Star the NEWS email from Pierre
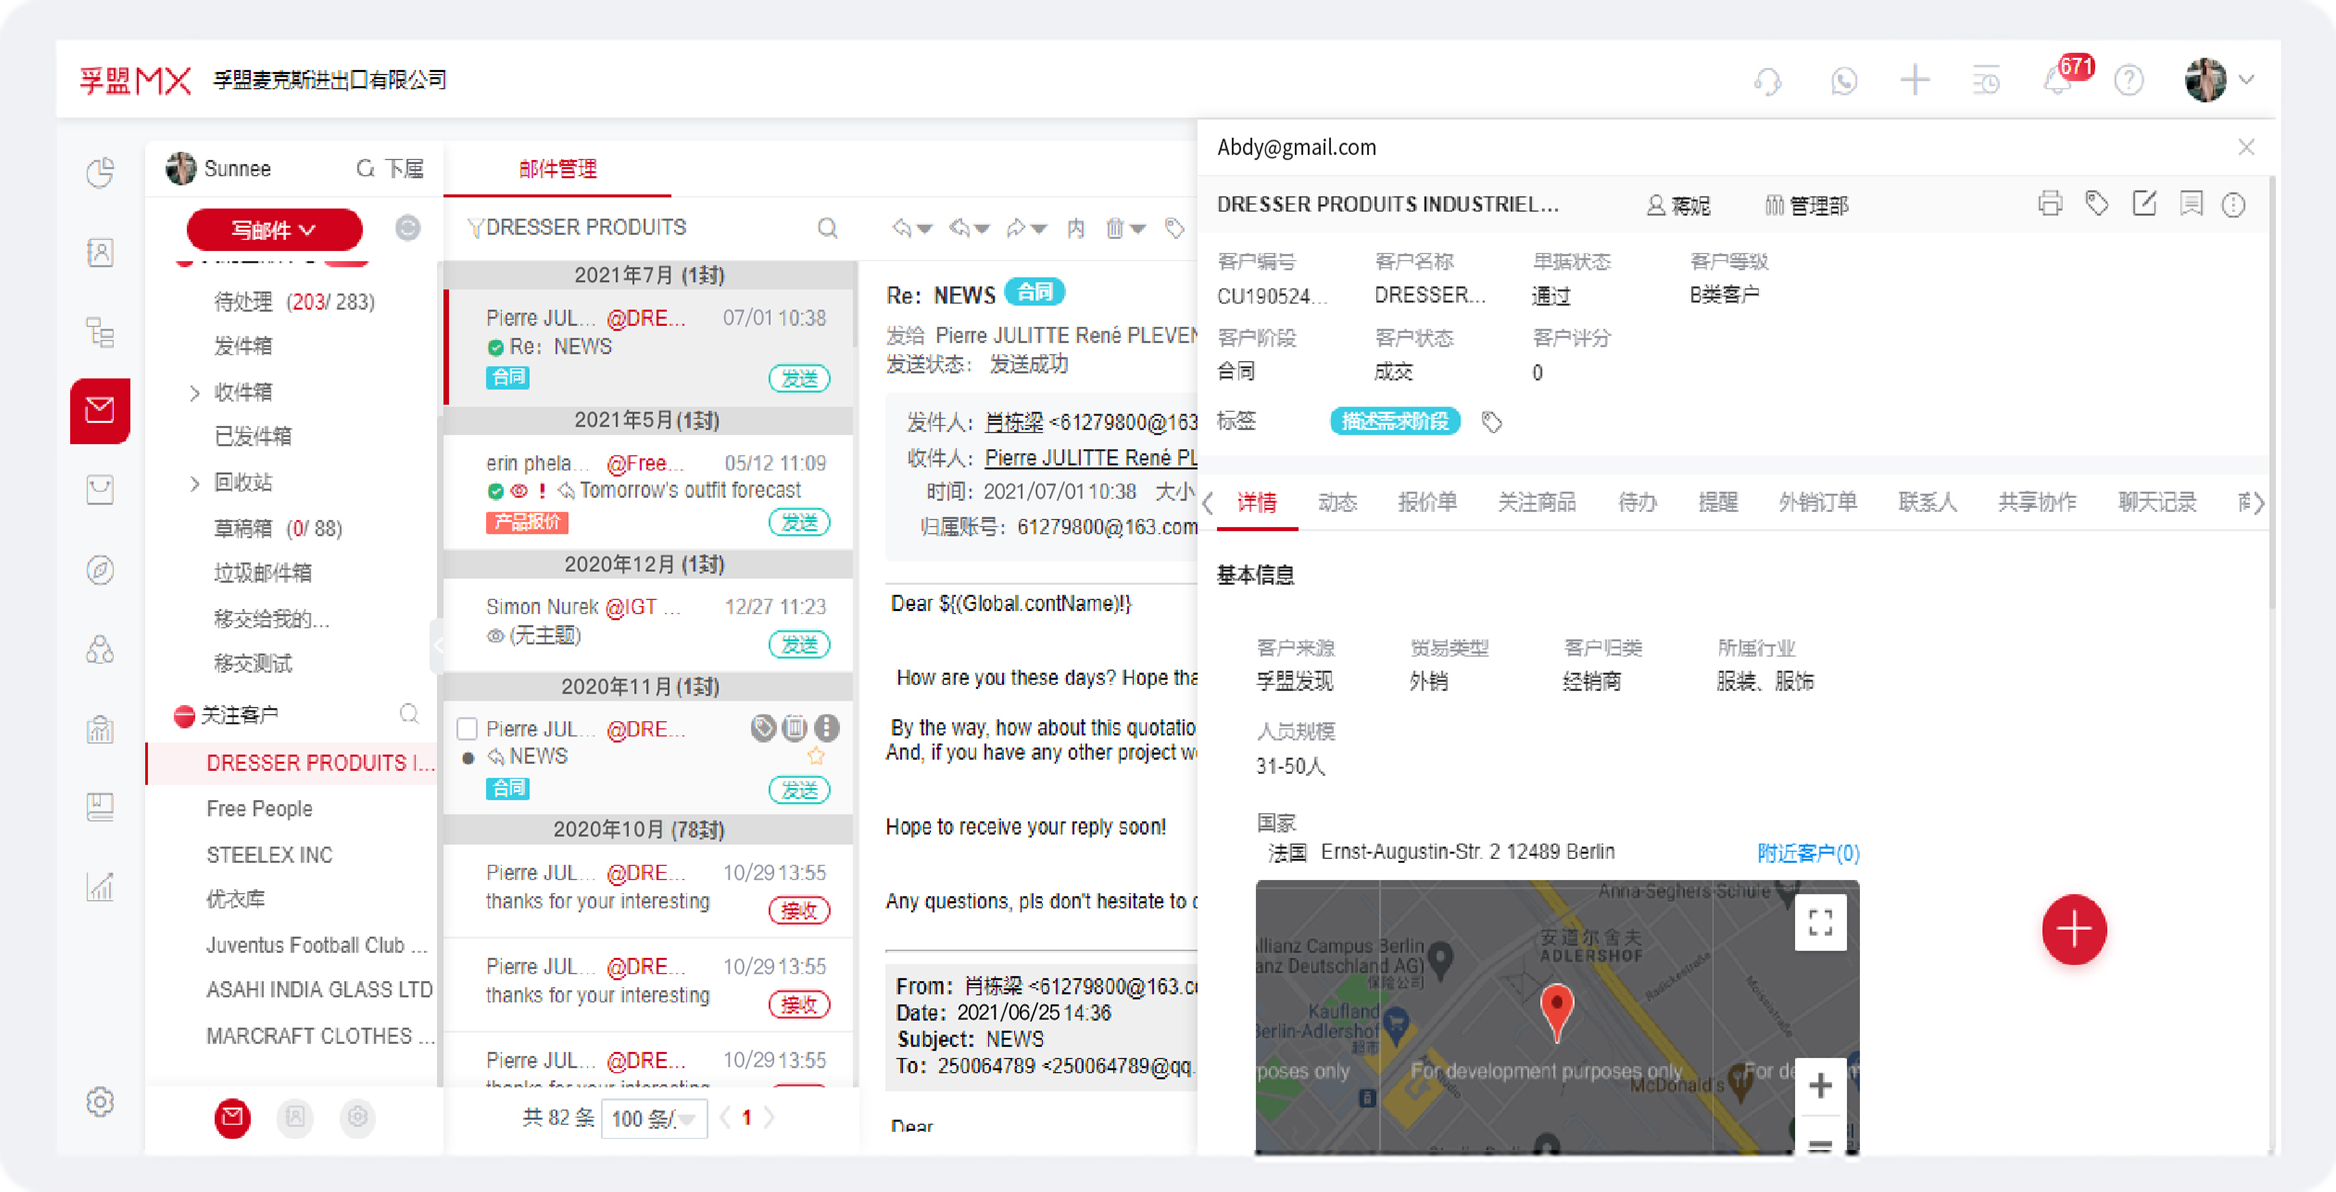Image resolution: width=2336 pixels, height=1192 pixels. coord(817,757)
